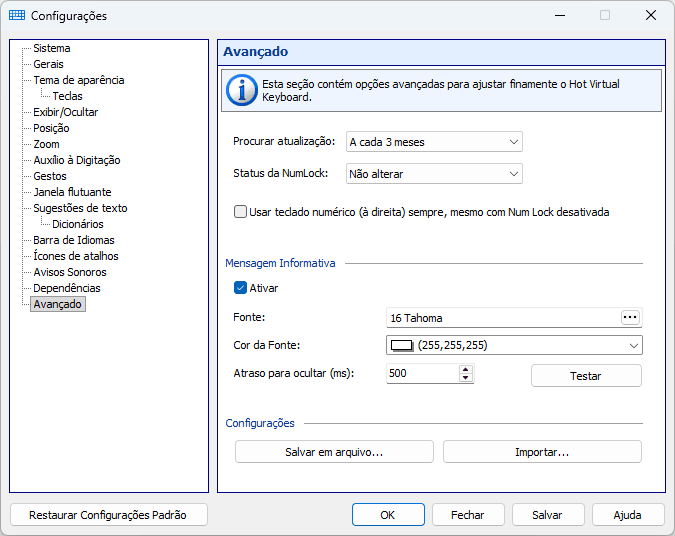Open the Status da NumLock dropdown

coord(434,174)
